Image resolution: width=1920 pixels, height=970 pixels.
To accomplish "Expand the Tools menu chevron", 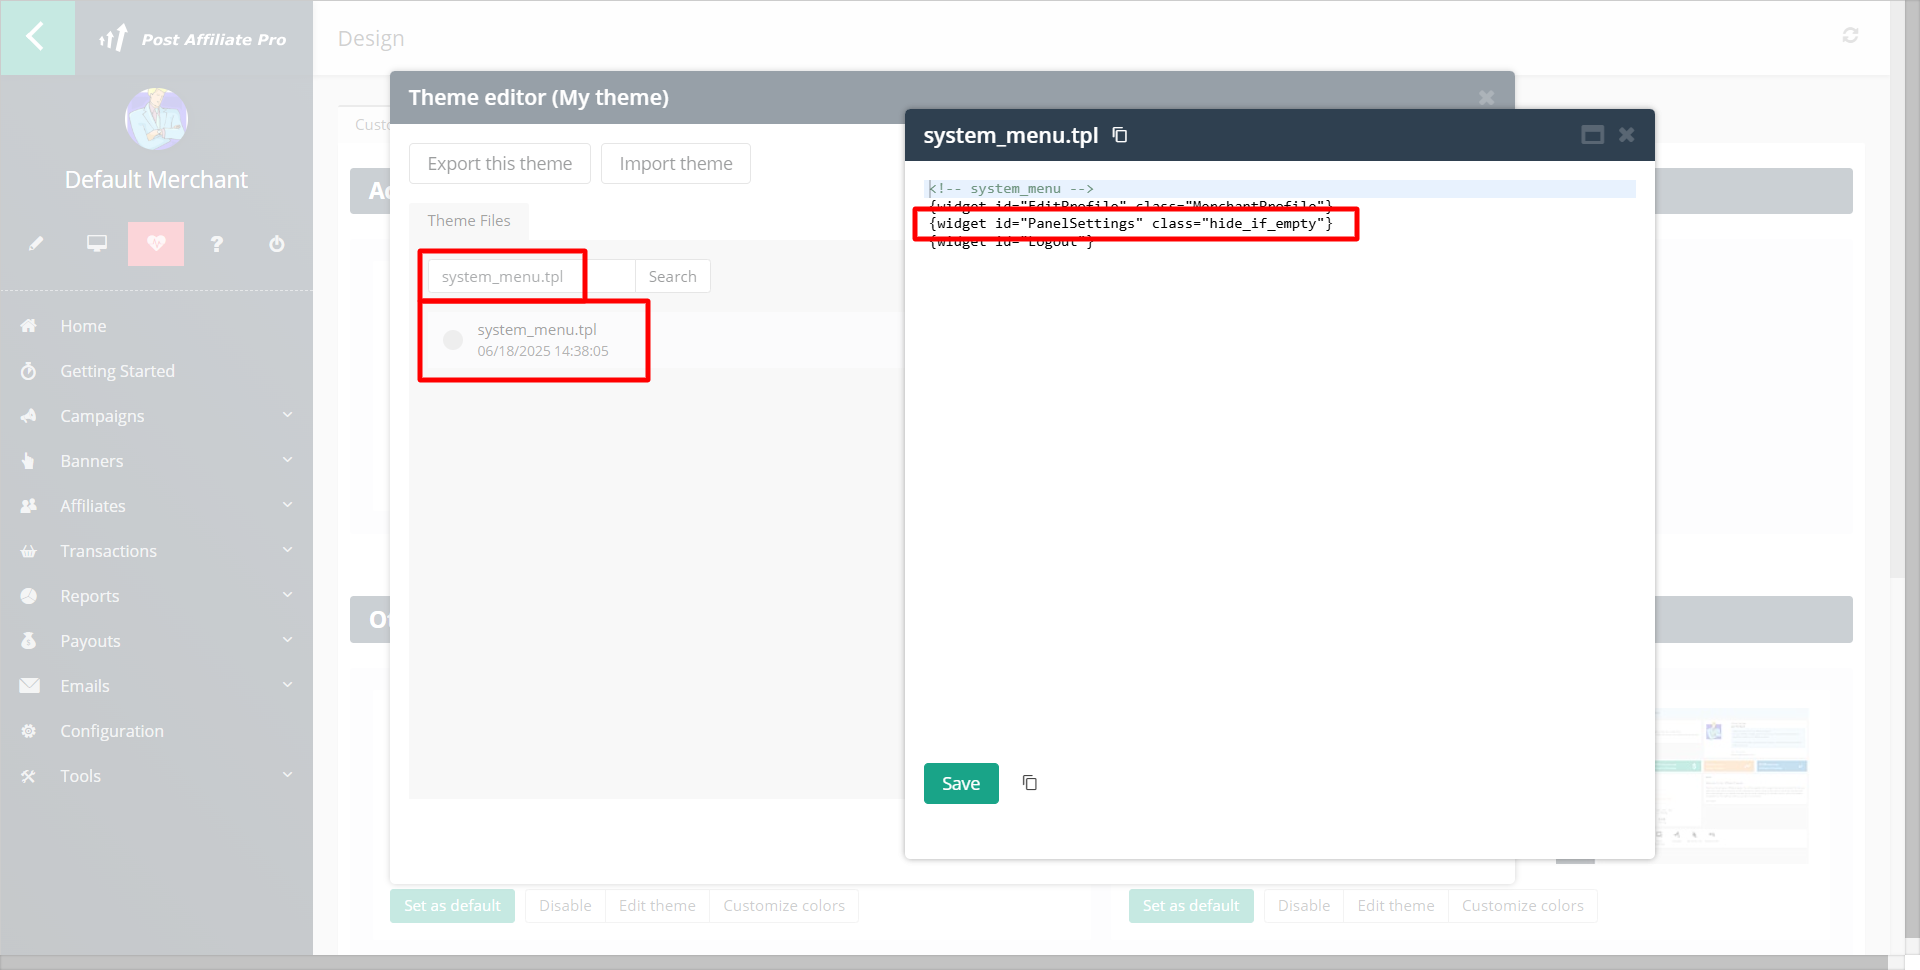I will coord(288,775).
